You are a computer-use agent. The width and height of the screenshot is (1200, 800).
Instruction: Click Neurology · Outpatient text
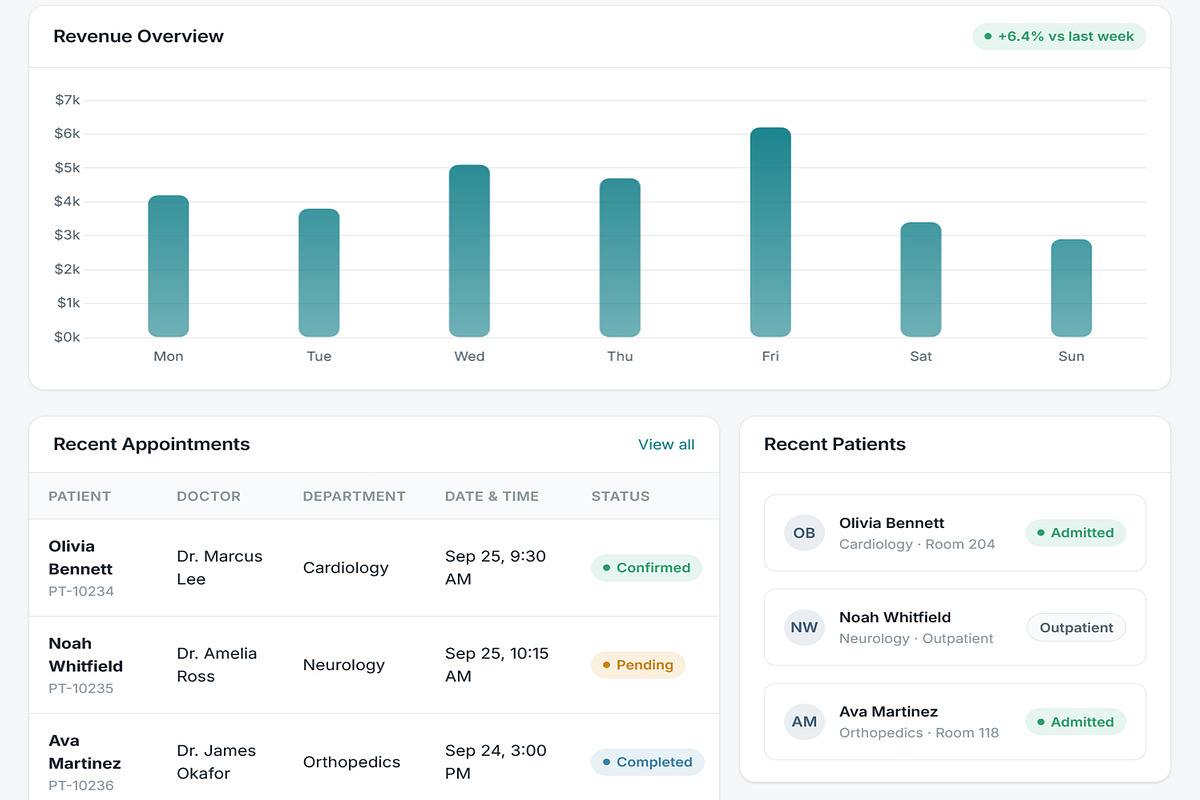(x=916, y=638)
